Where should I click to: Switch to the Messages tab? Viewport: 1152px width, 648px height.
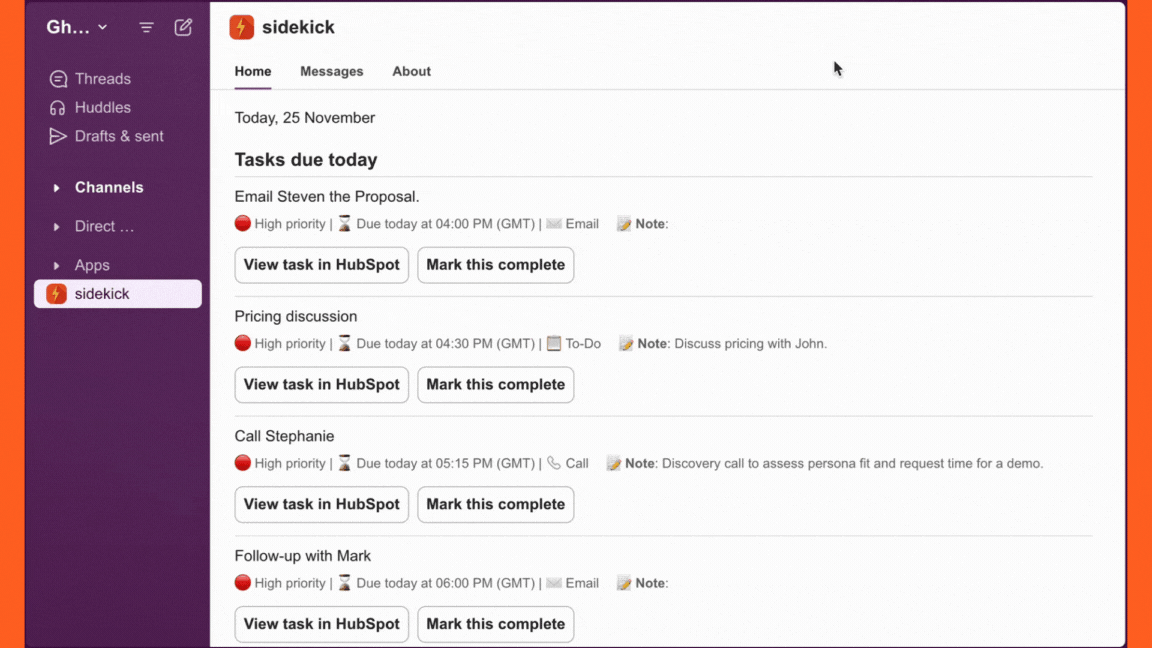click(331, 72)
